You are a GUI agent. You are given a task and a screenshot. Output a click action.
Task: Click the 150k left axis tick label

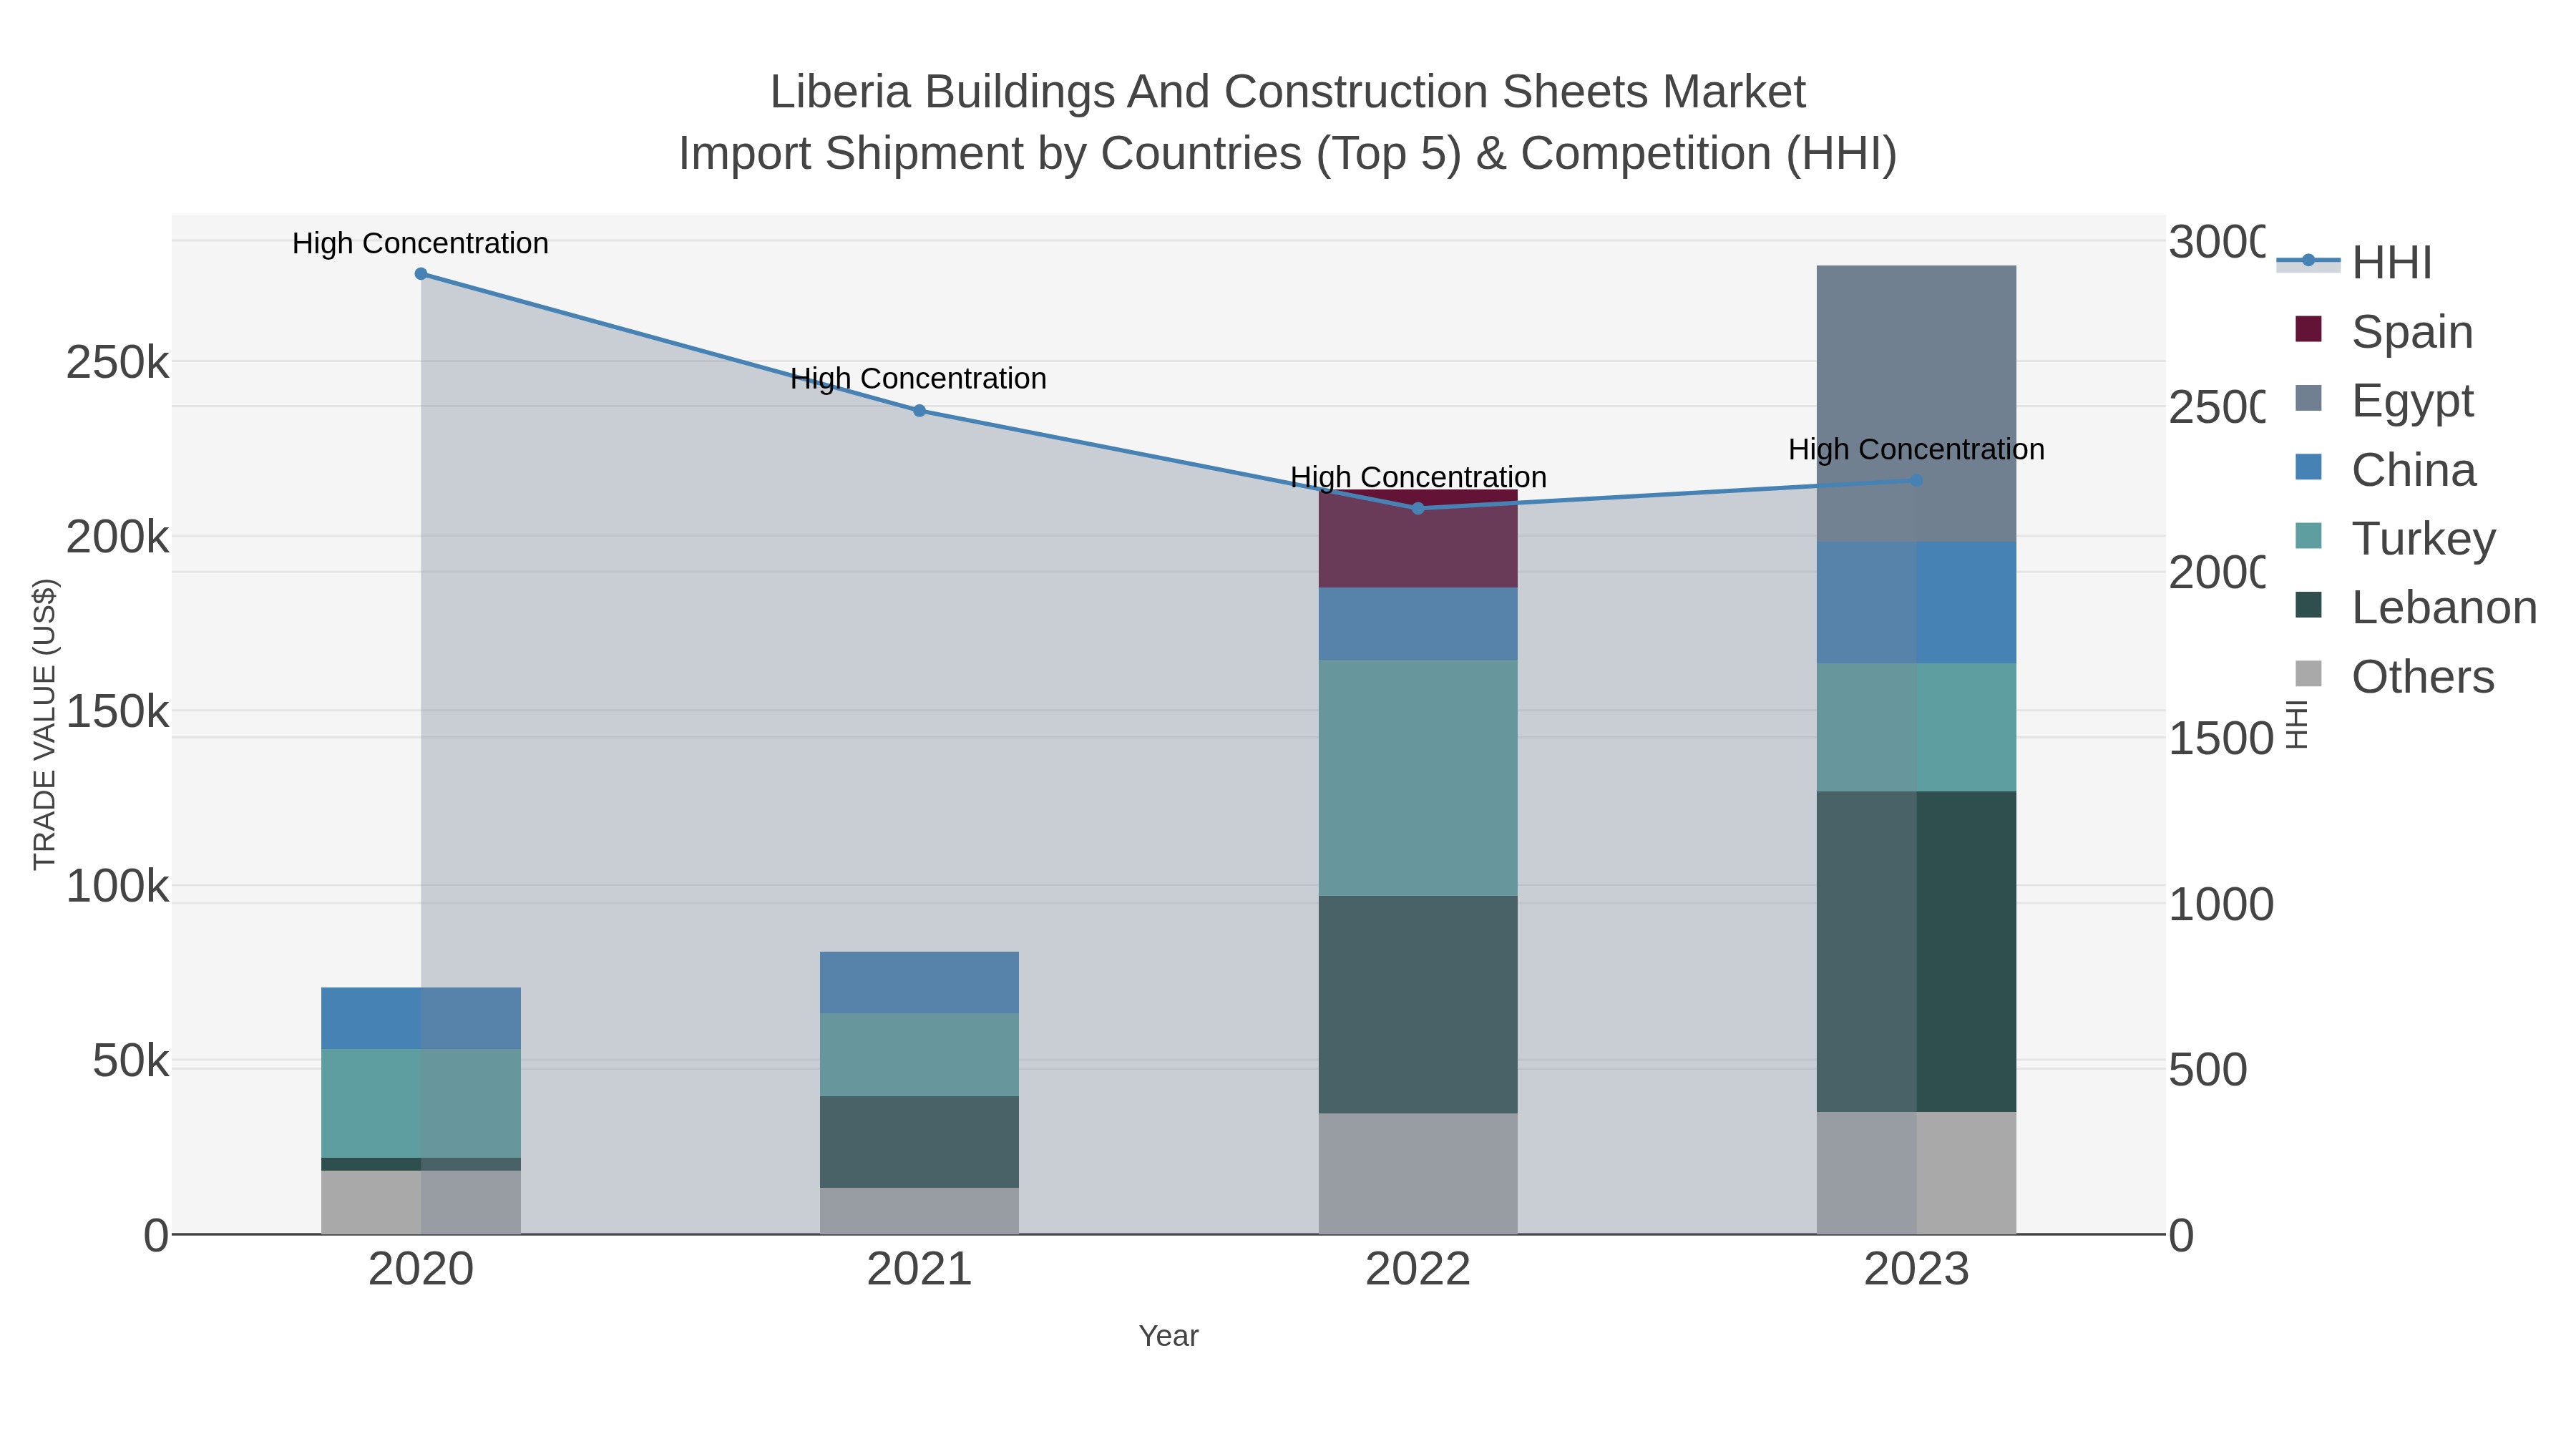click(117, 712)
